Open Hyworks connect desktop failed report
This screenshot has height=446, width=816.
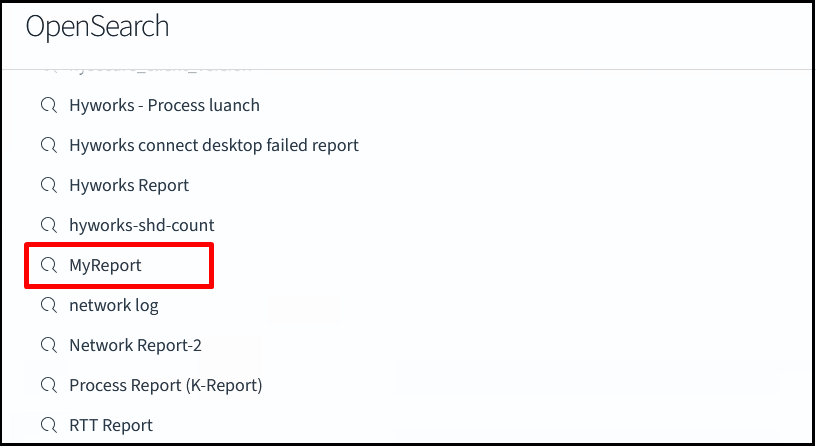(x=213, y=145)
